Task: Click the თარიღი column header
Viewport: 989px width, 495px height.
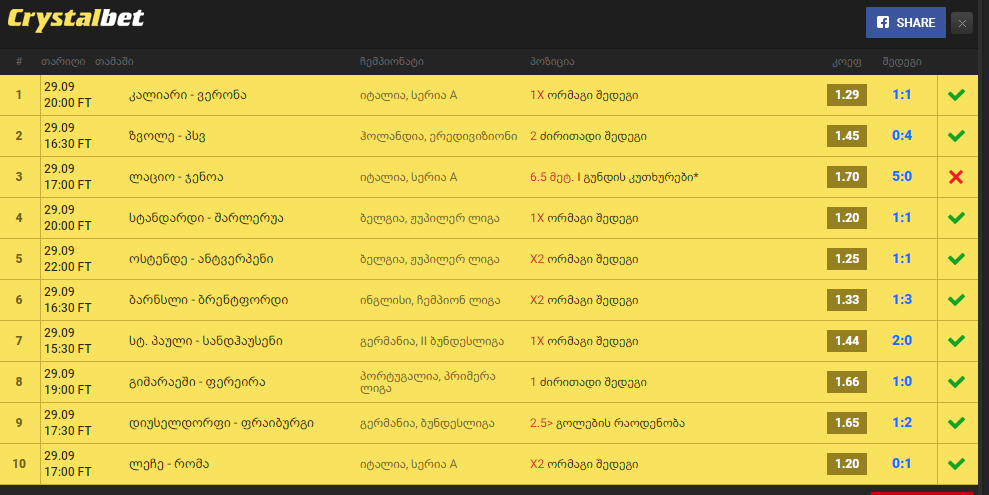Action: click(x=63, y=62)
